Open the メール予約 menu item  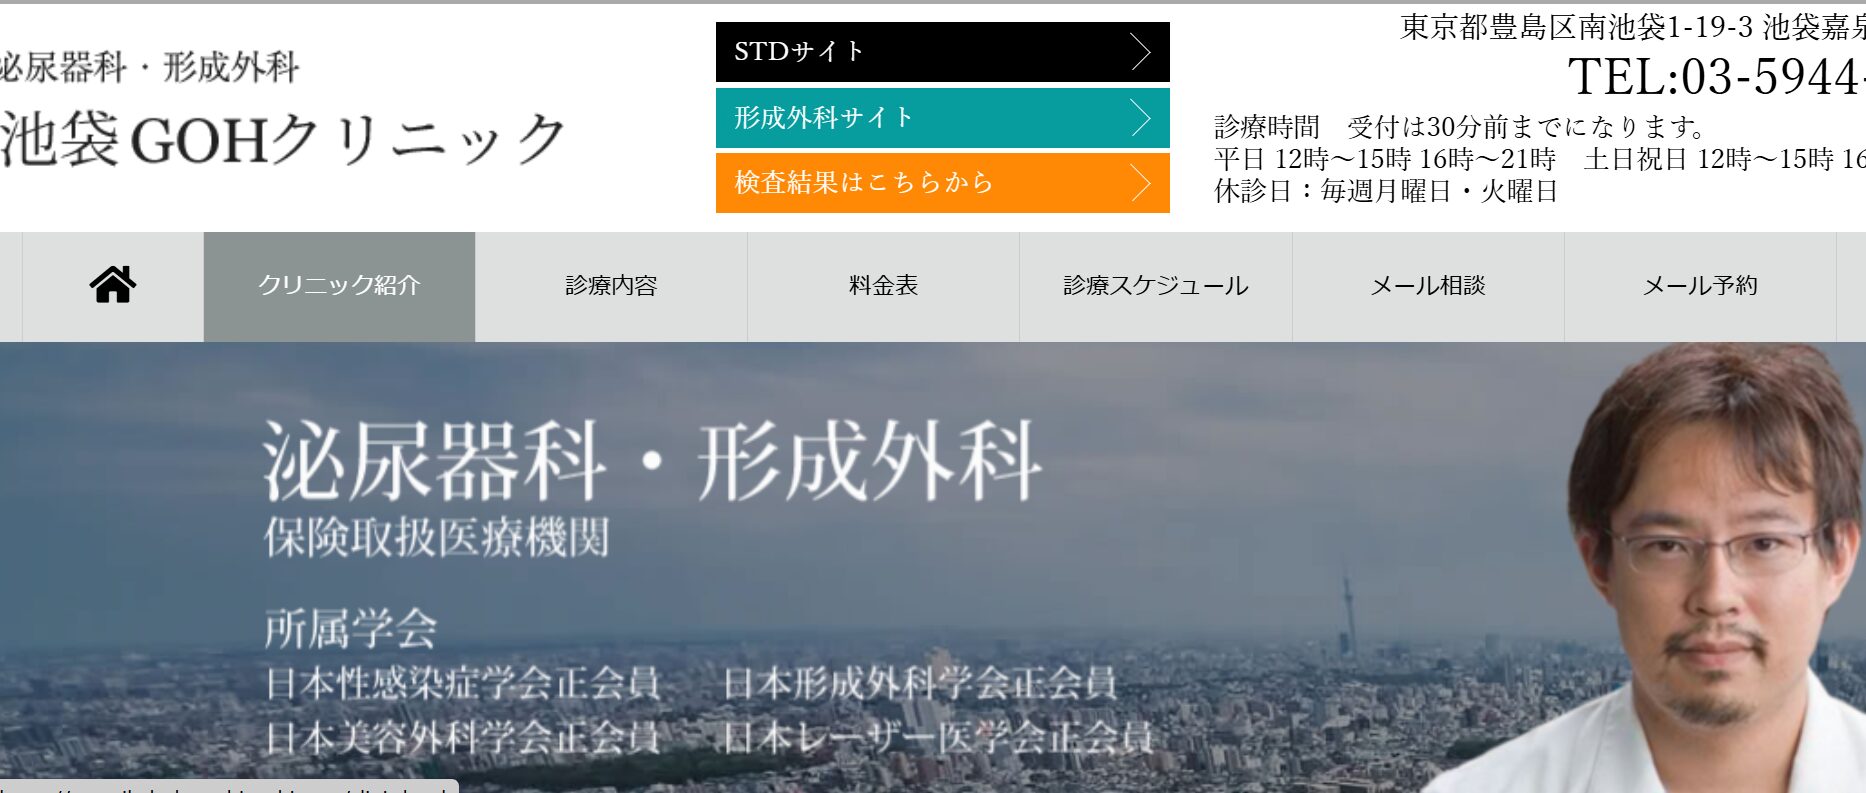(1700, 286)
